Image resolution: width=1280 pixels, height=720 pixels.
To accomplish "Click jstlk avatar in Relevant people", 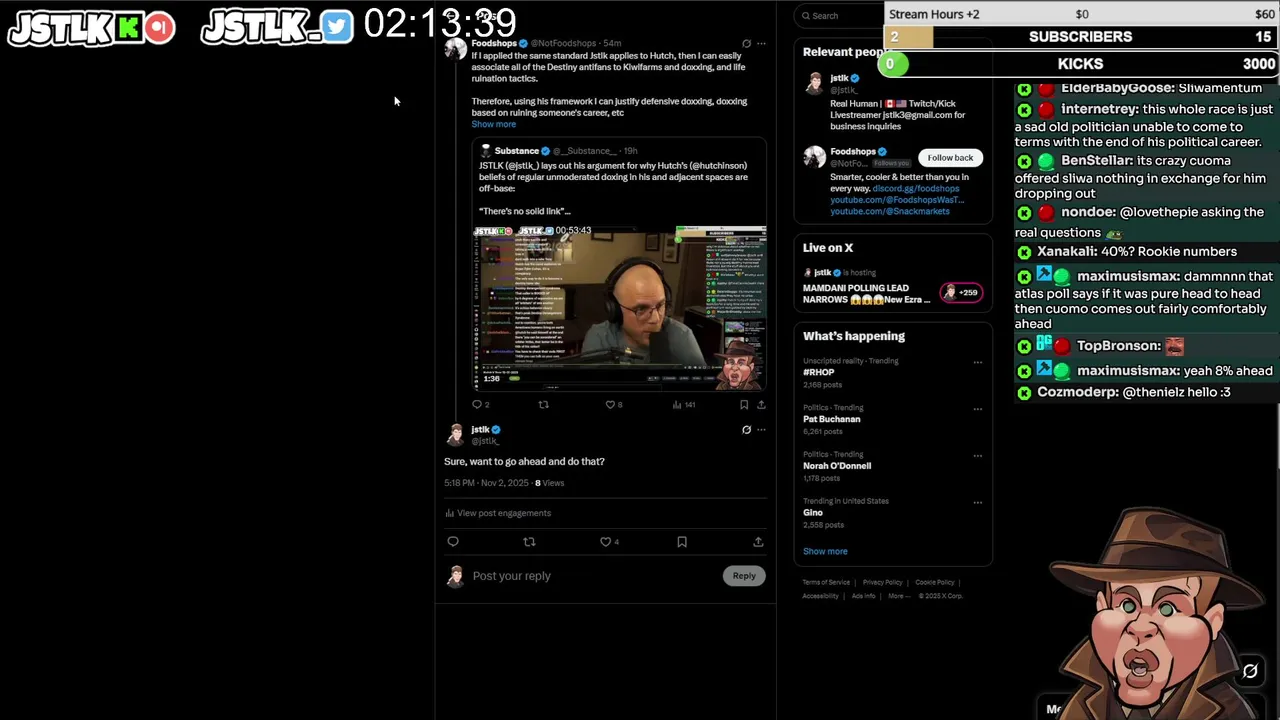I will pyautogui.click(x=814, y=83).
